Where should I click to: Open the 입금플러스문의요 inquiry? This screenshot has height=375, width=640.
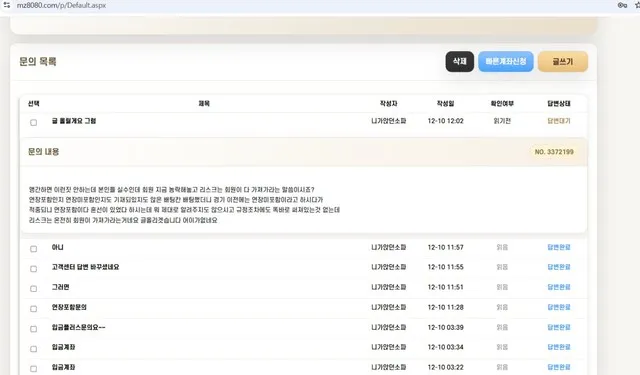pos(78,327)
